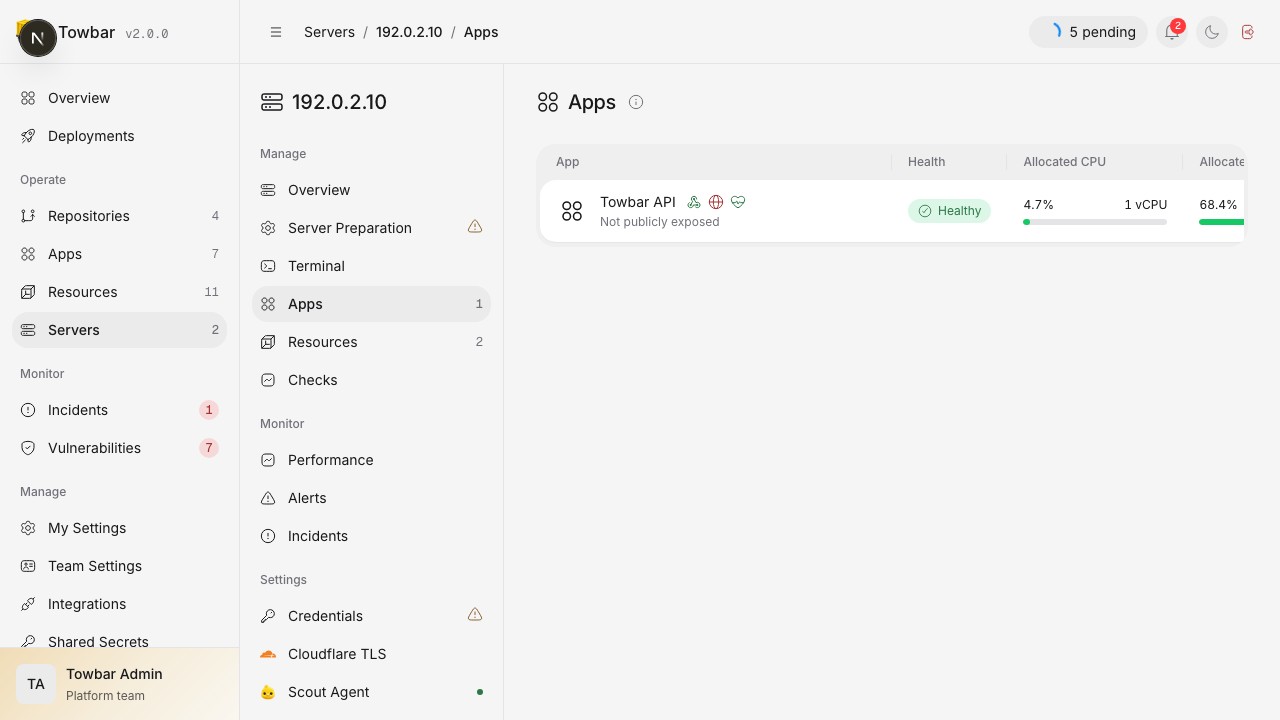
Task: Click the 68.4% memory progress bar
Action: (1221, 222)
